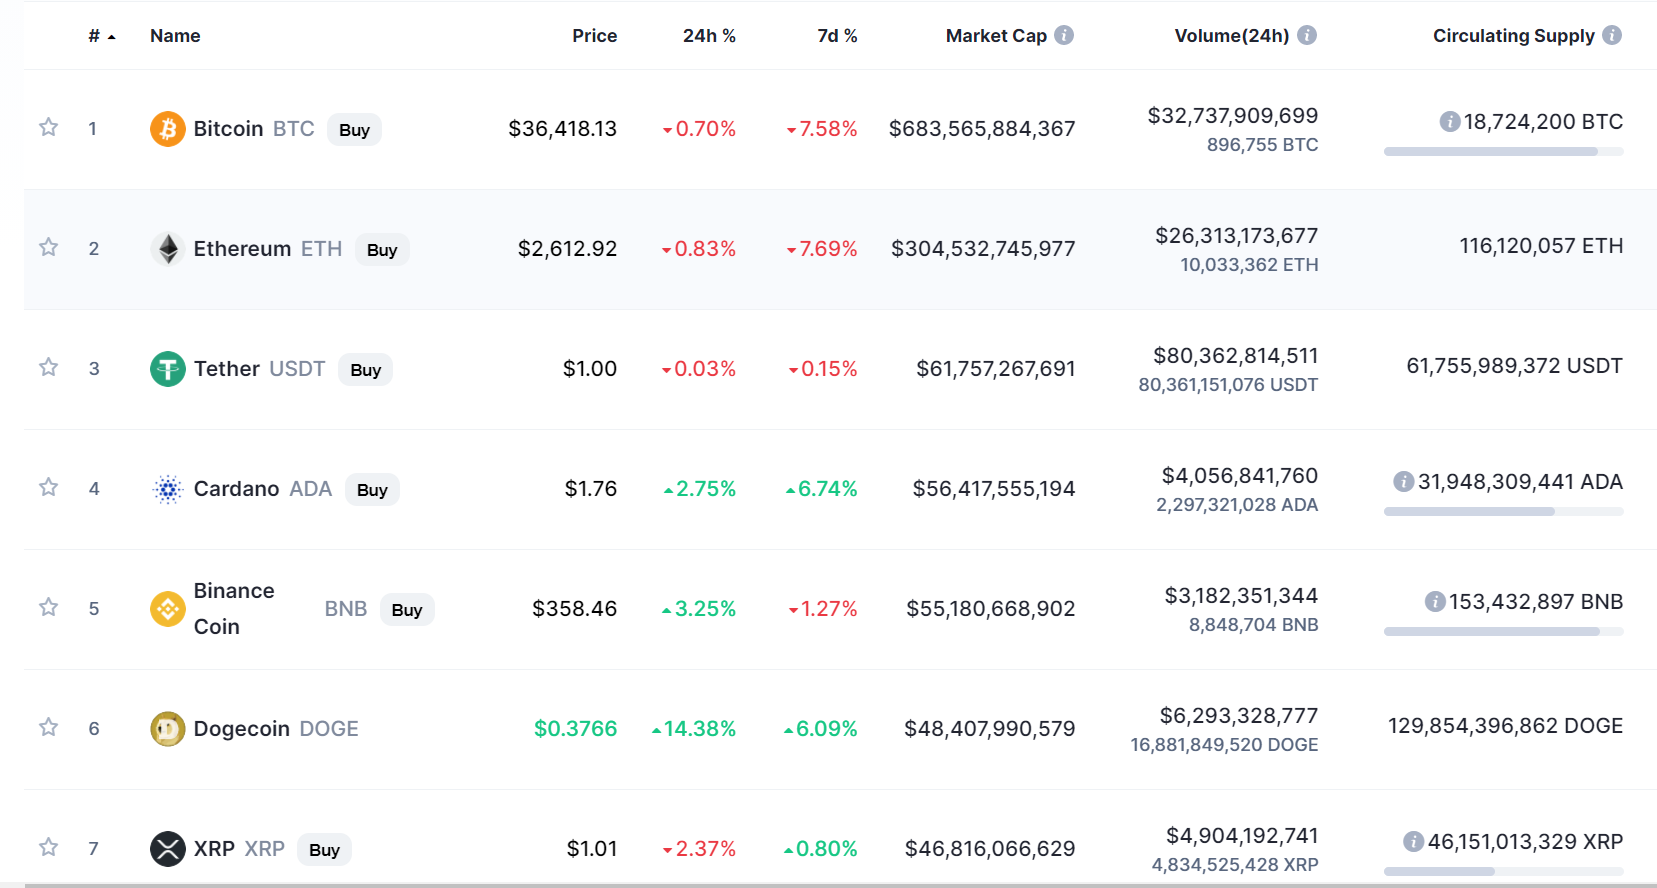
Task: Open the Binance Coin name link
Action: pyautogui.click(x=233, y=608)
